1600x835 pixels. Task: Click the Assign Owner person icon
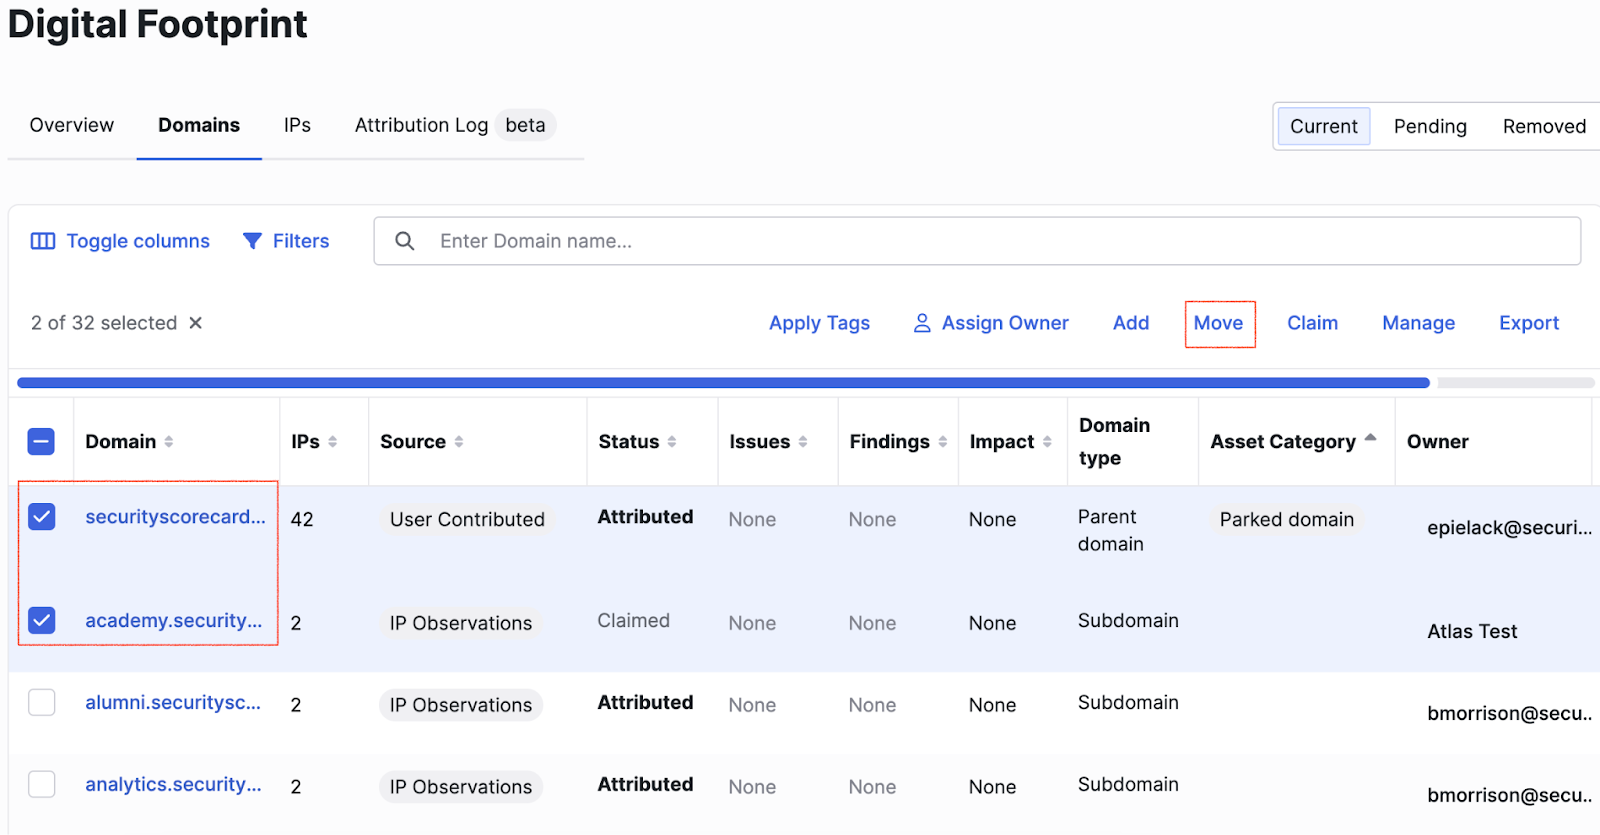point(922,323)
